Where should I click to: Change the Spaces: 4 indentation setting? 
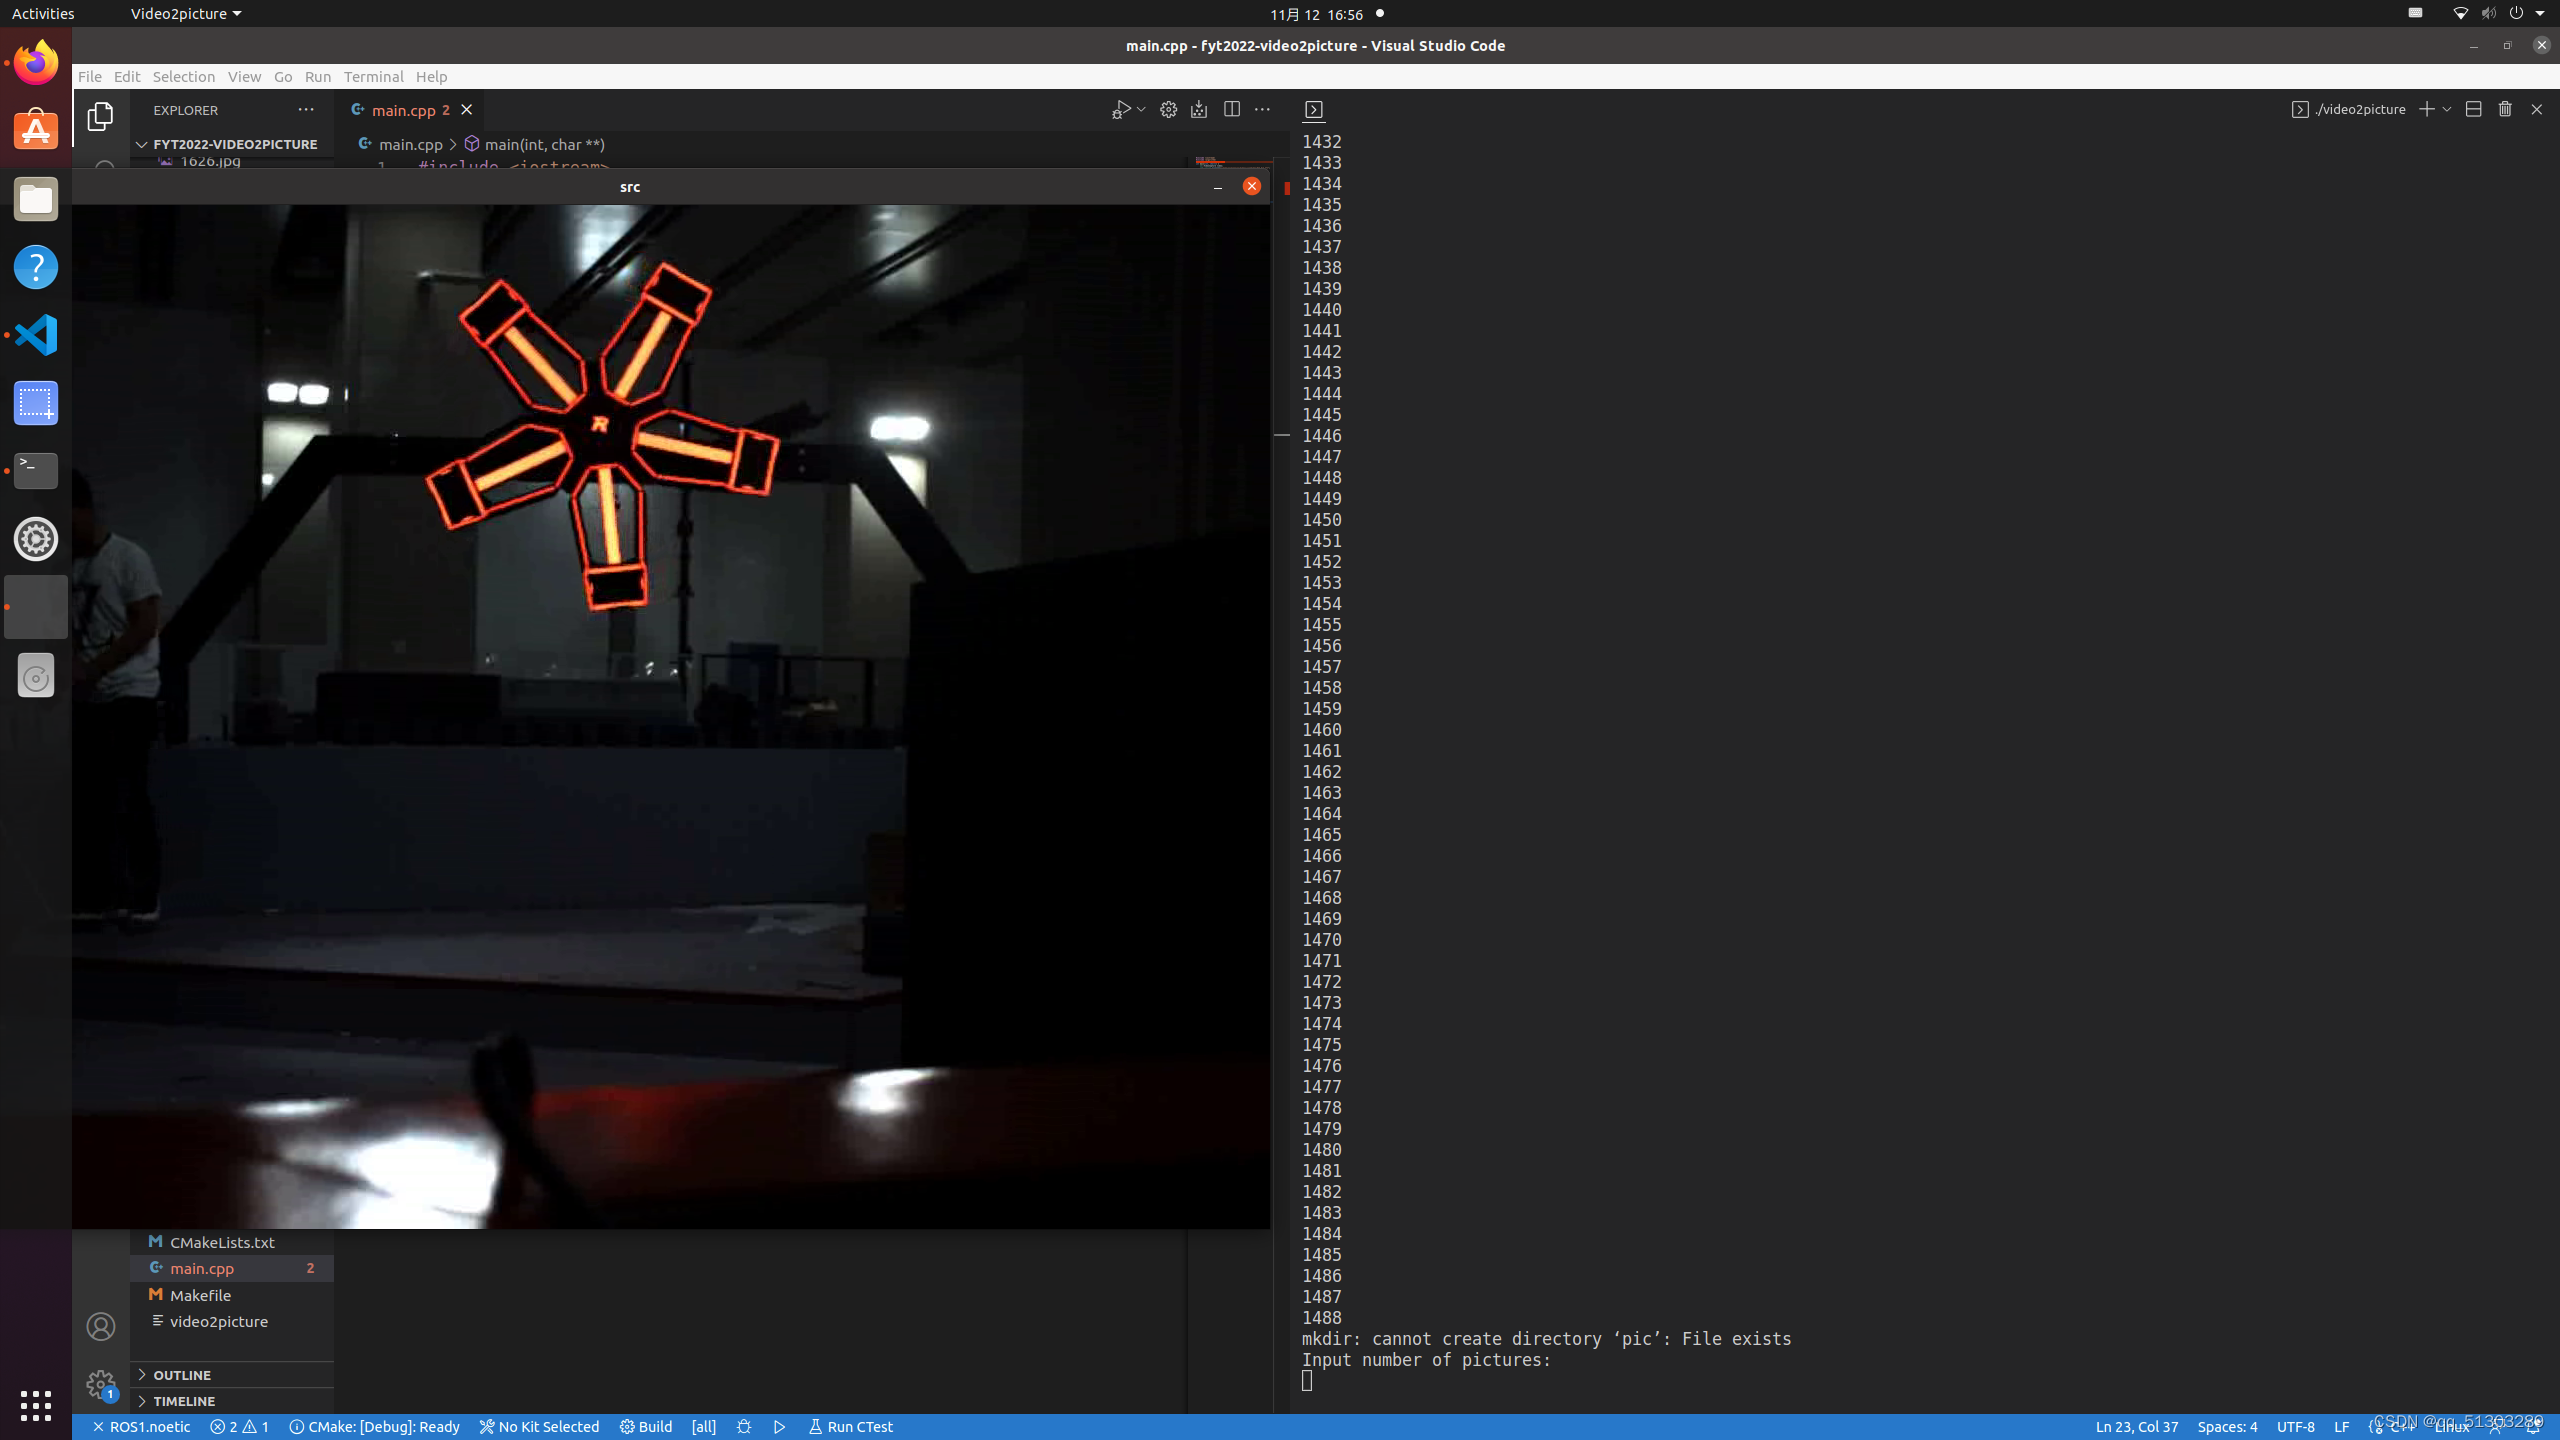(x=2227, y=1427)
